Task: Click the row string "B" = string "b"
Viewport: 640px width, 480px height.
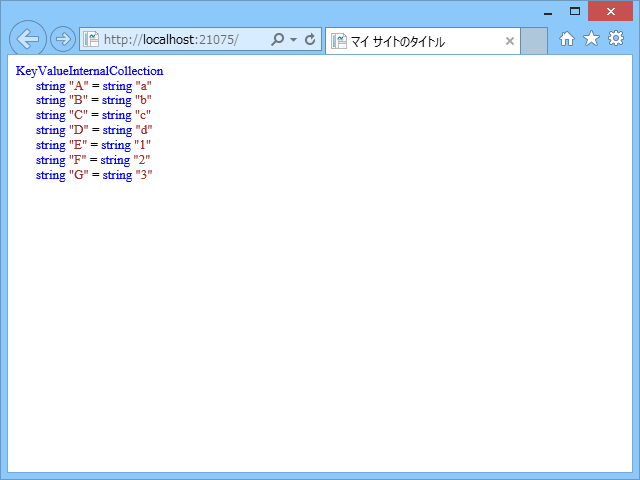Action: (x=93, y=100)
